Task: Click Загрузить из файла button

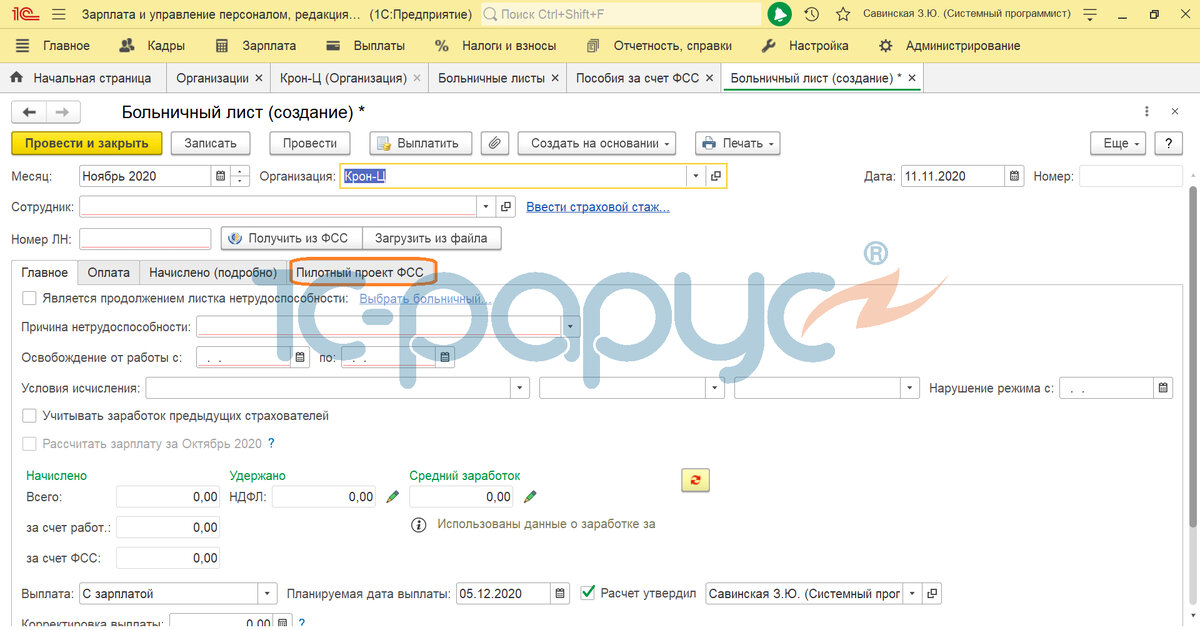Action: click(431, 238)
